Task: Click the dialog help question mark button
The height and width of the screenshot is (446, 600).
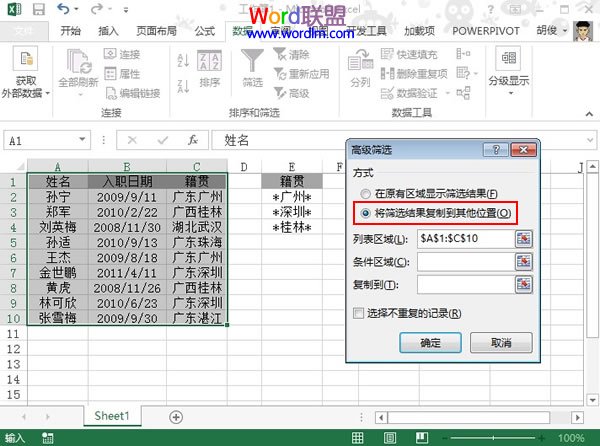Action: pyautogui.click(x=496, y=150)
